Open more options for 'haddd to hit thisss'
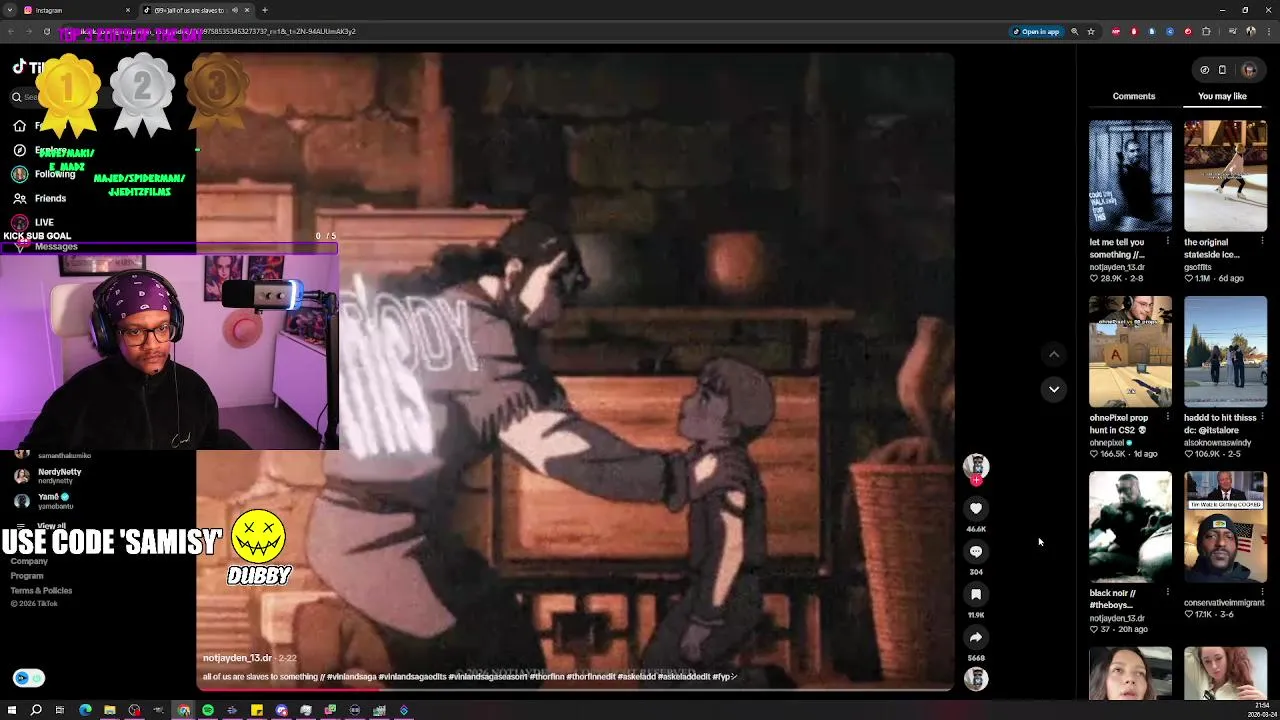Viewport: 1280px width, 720px height. click(1263, 417)
